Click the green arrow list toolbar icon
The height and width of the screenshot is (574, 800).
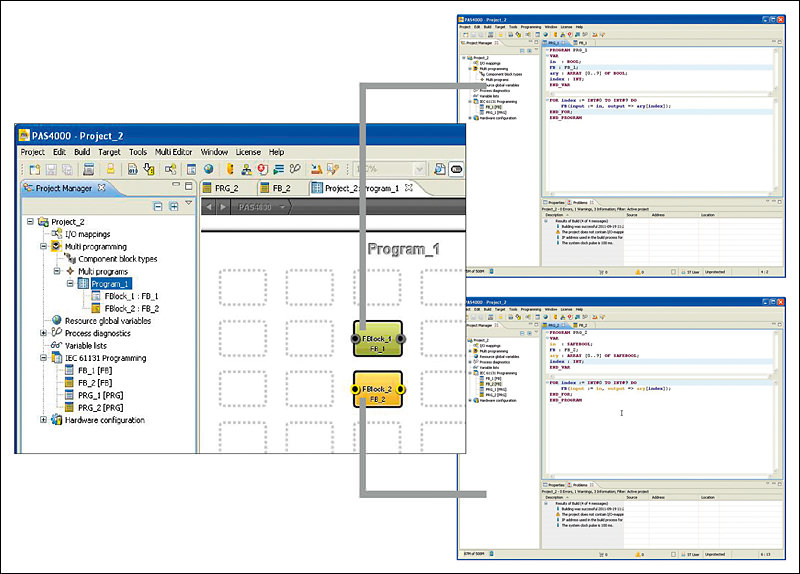pos(279,169)
